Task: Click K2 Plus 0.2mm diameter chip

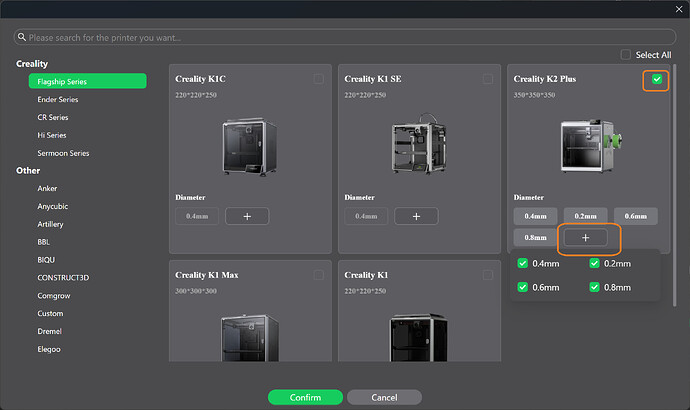Action: [x=585, y=216]
